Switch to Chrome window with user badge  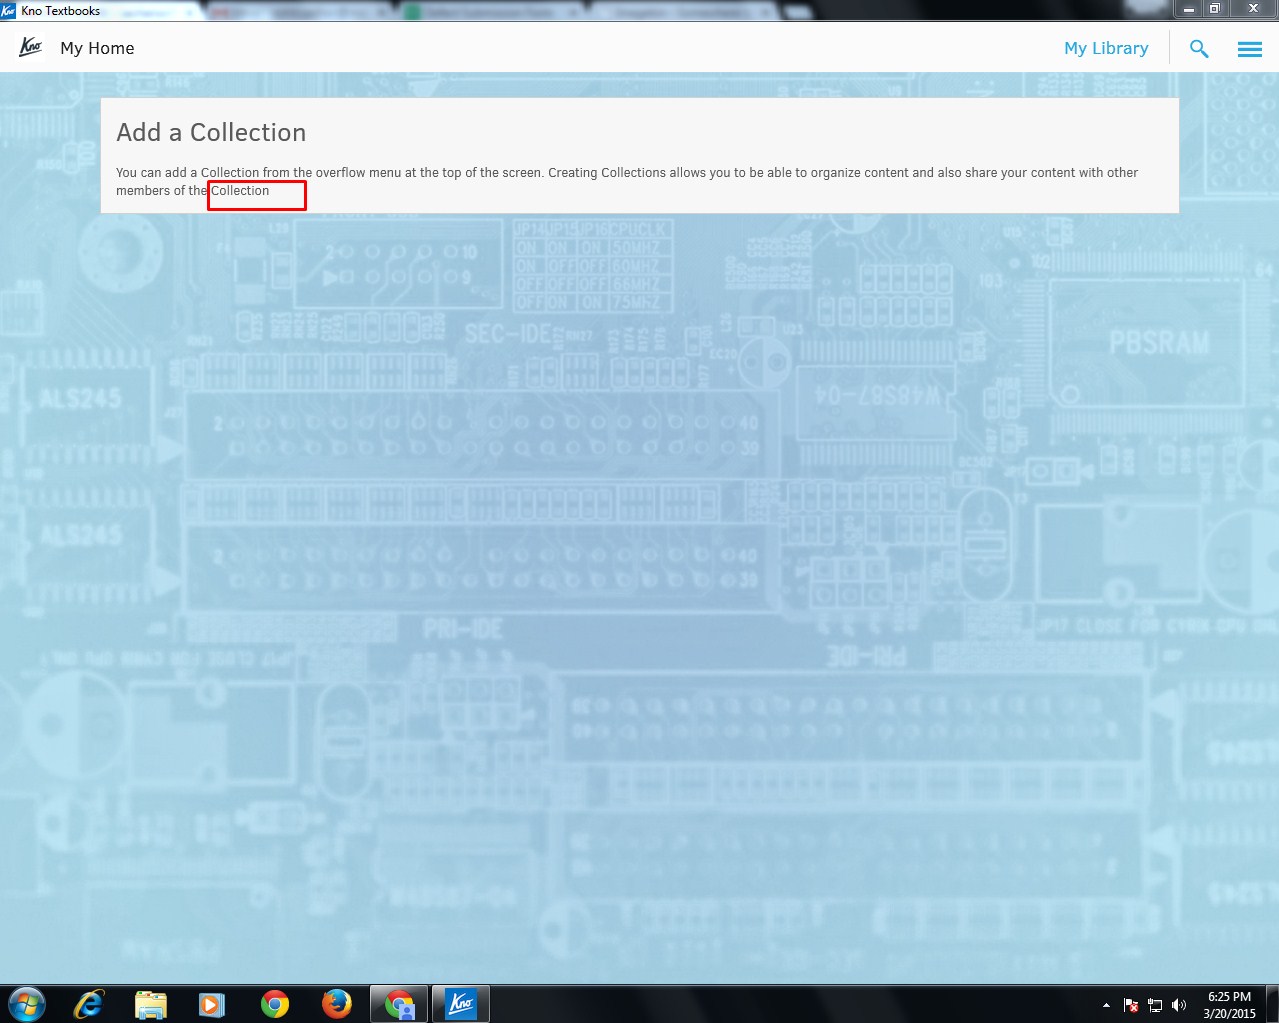[399, 1004]
